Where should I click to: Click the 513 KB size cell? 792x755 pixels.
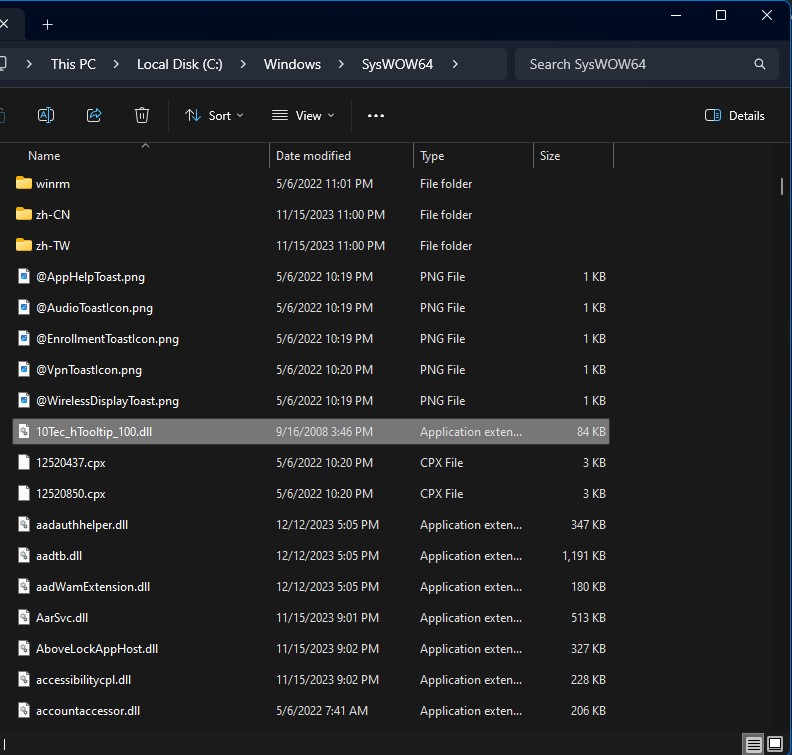click(x=588, y=618)
